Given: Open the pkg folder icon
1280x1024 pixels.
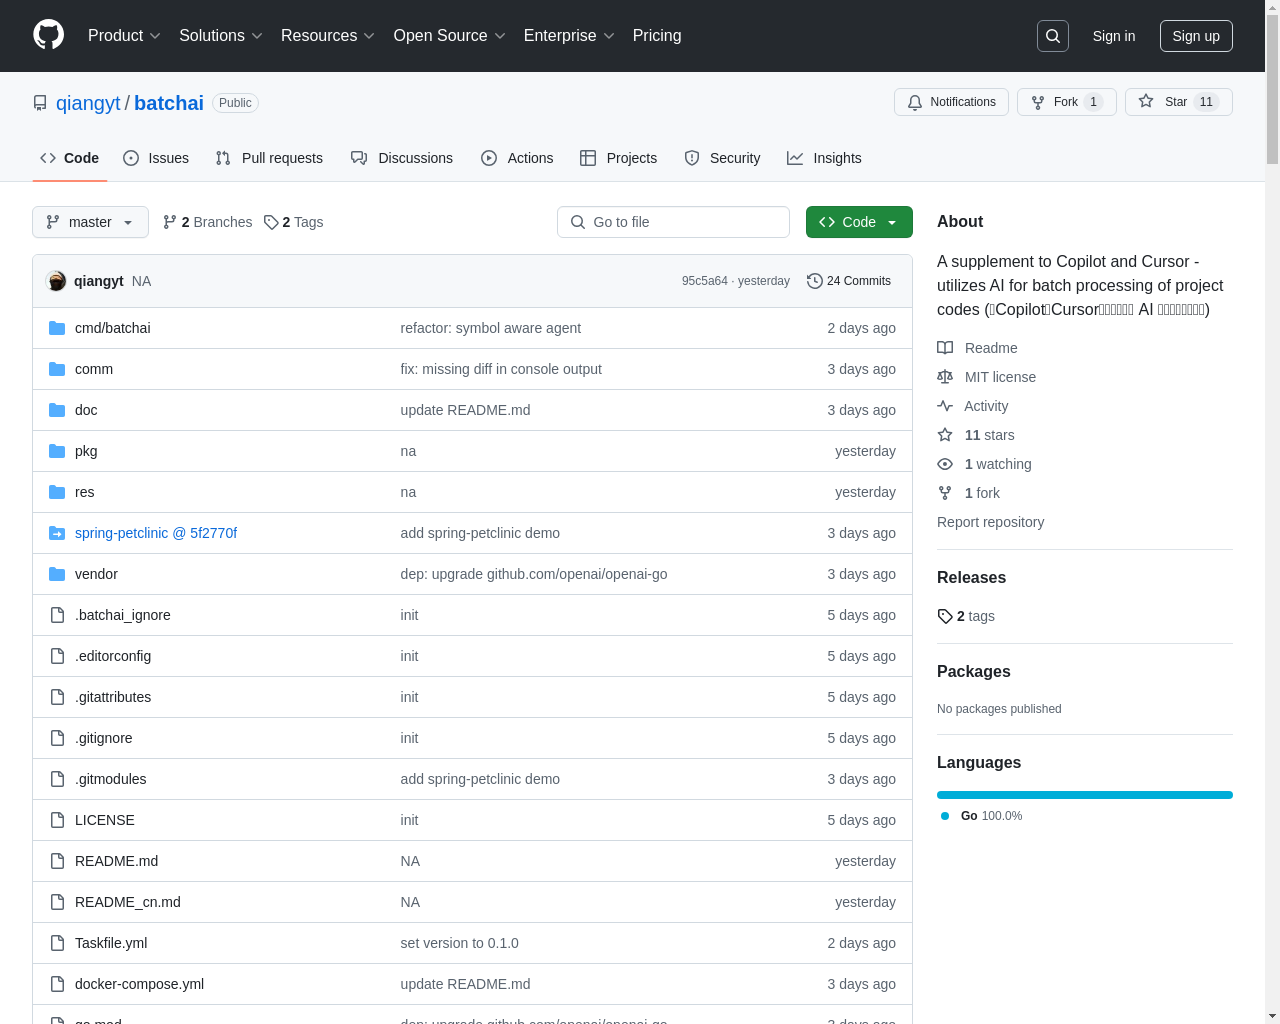Looking at the screenshot, I should [x=57, y=451].
